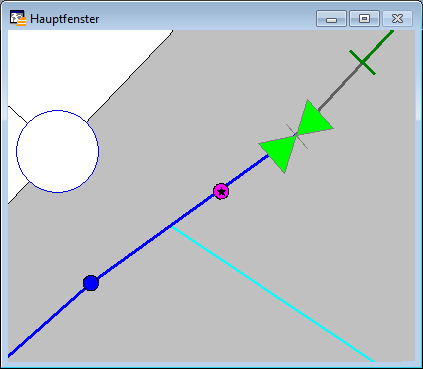This screenshot has height=369, width=423.
Task: Select the large white circle with blue outline
Action: (57, 151)
